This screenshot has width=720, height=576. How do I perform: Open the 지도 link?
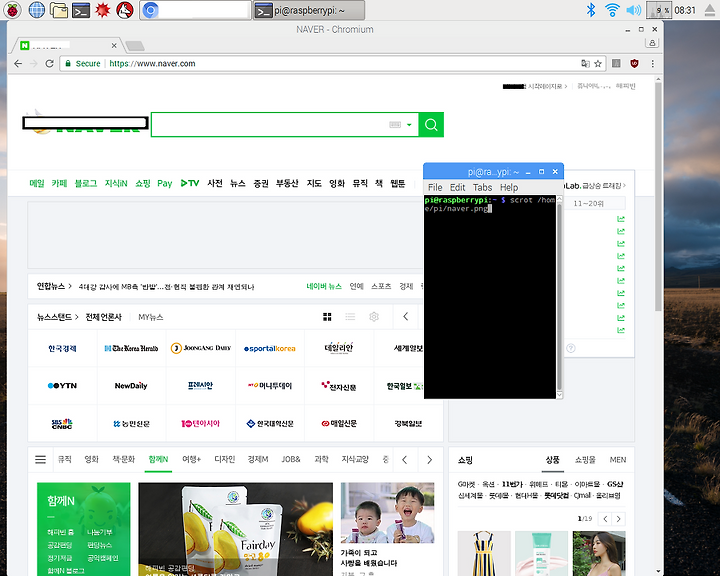[314, 183]
